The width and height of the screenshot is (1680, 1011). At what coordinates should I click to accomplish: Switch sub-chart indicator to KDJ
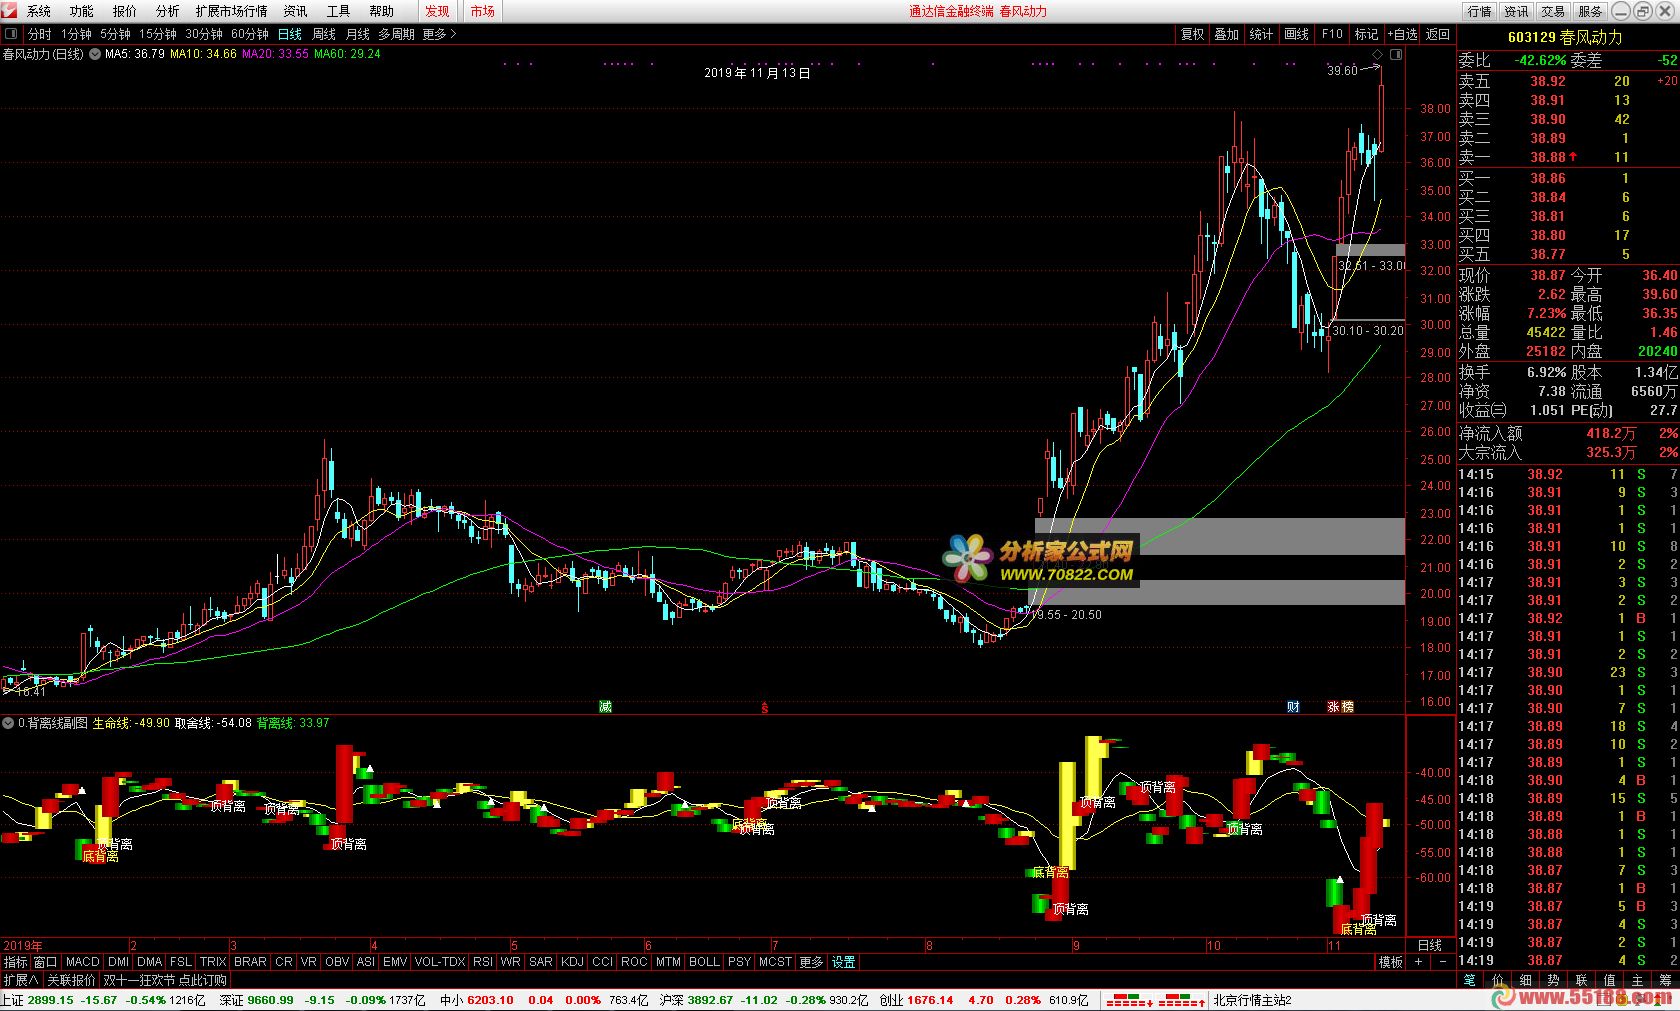tap(572, 962)
